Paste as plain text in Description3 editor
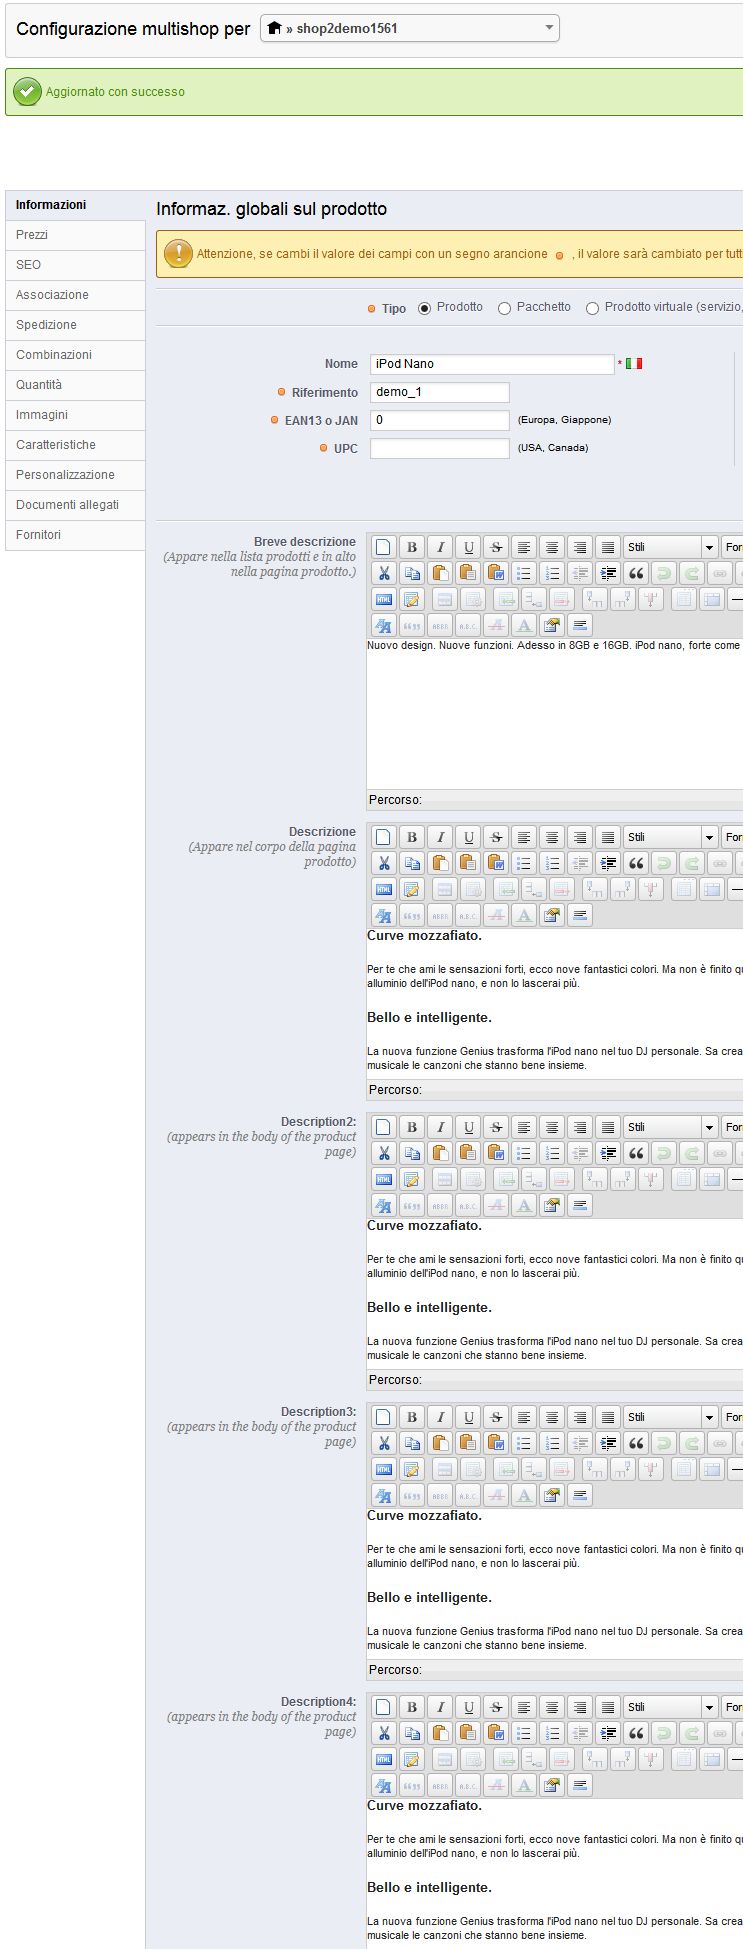The width and height of the screenshot is (743, 1949). [x=467, y=1443]
